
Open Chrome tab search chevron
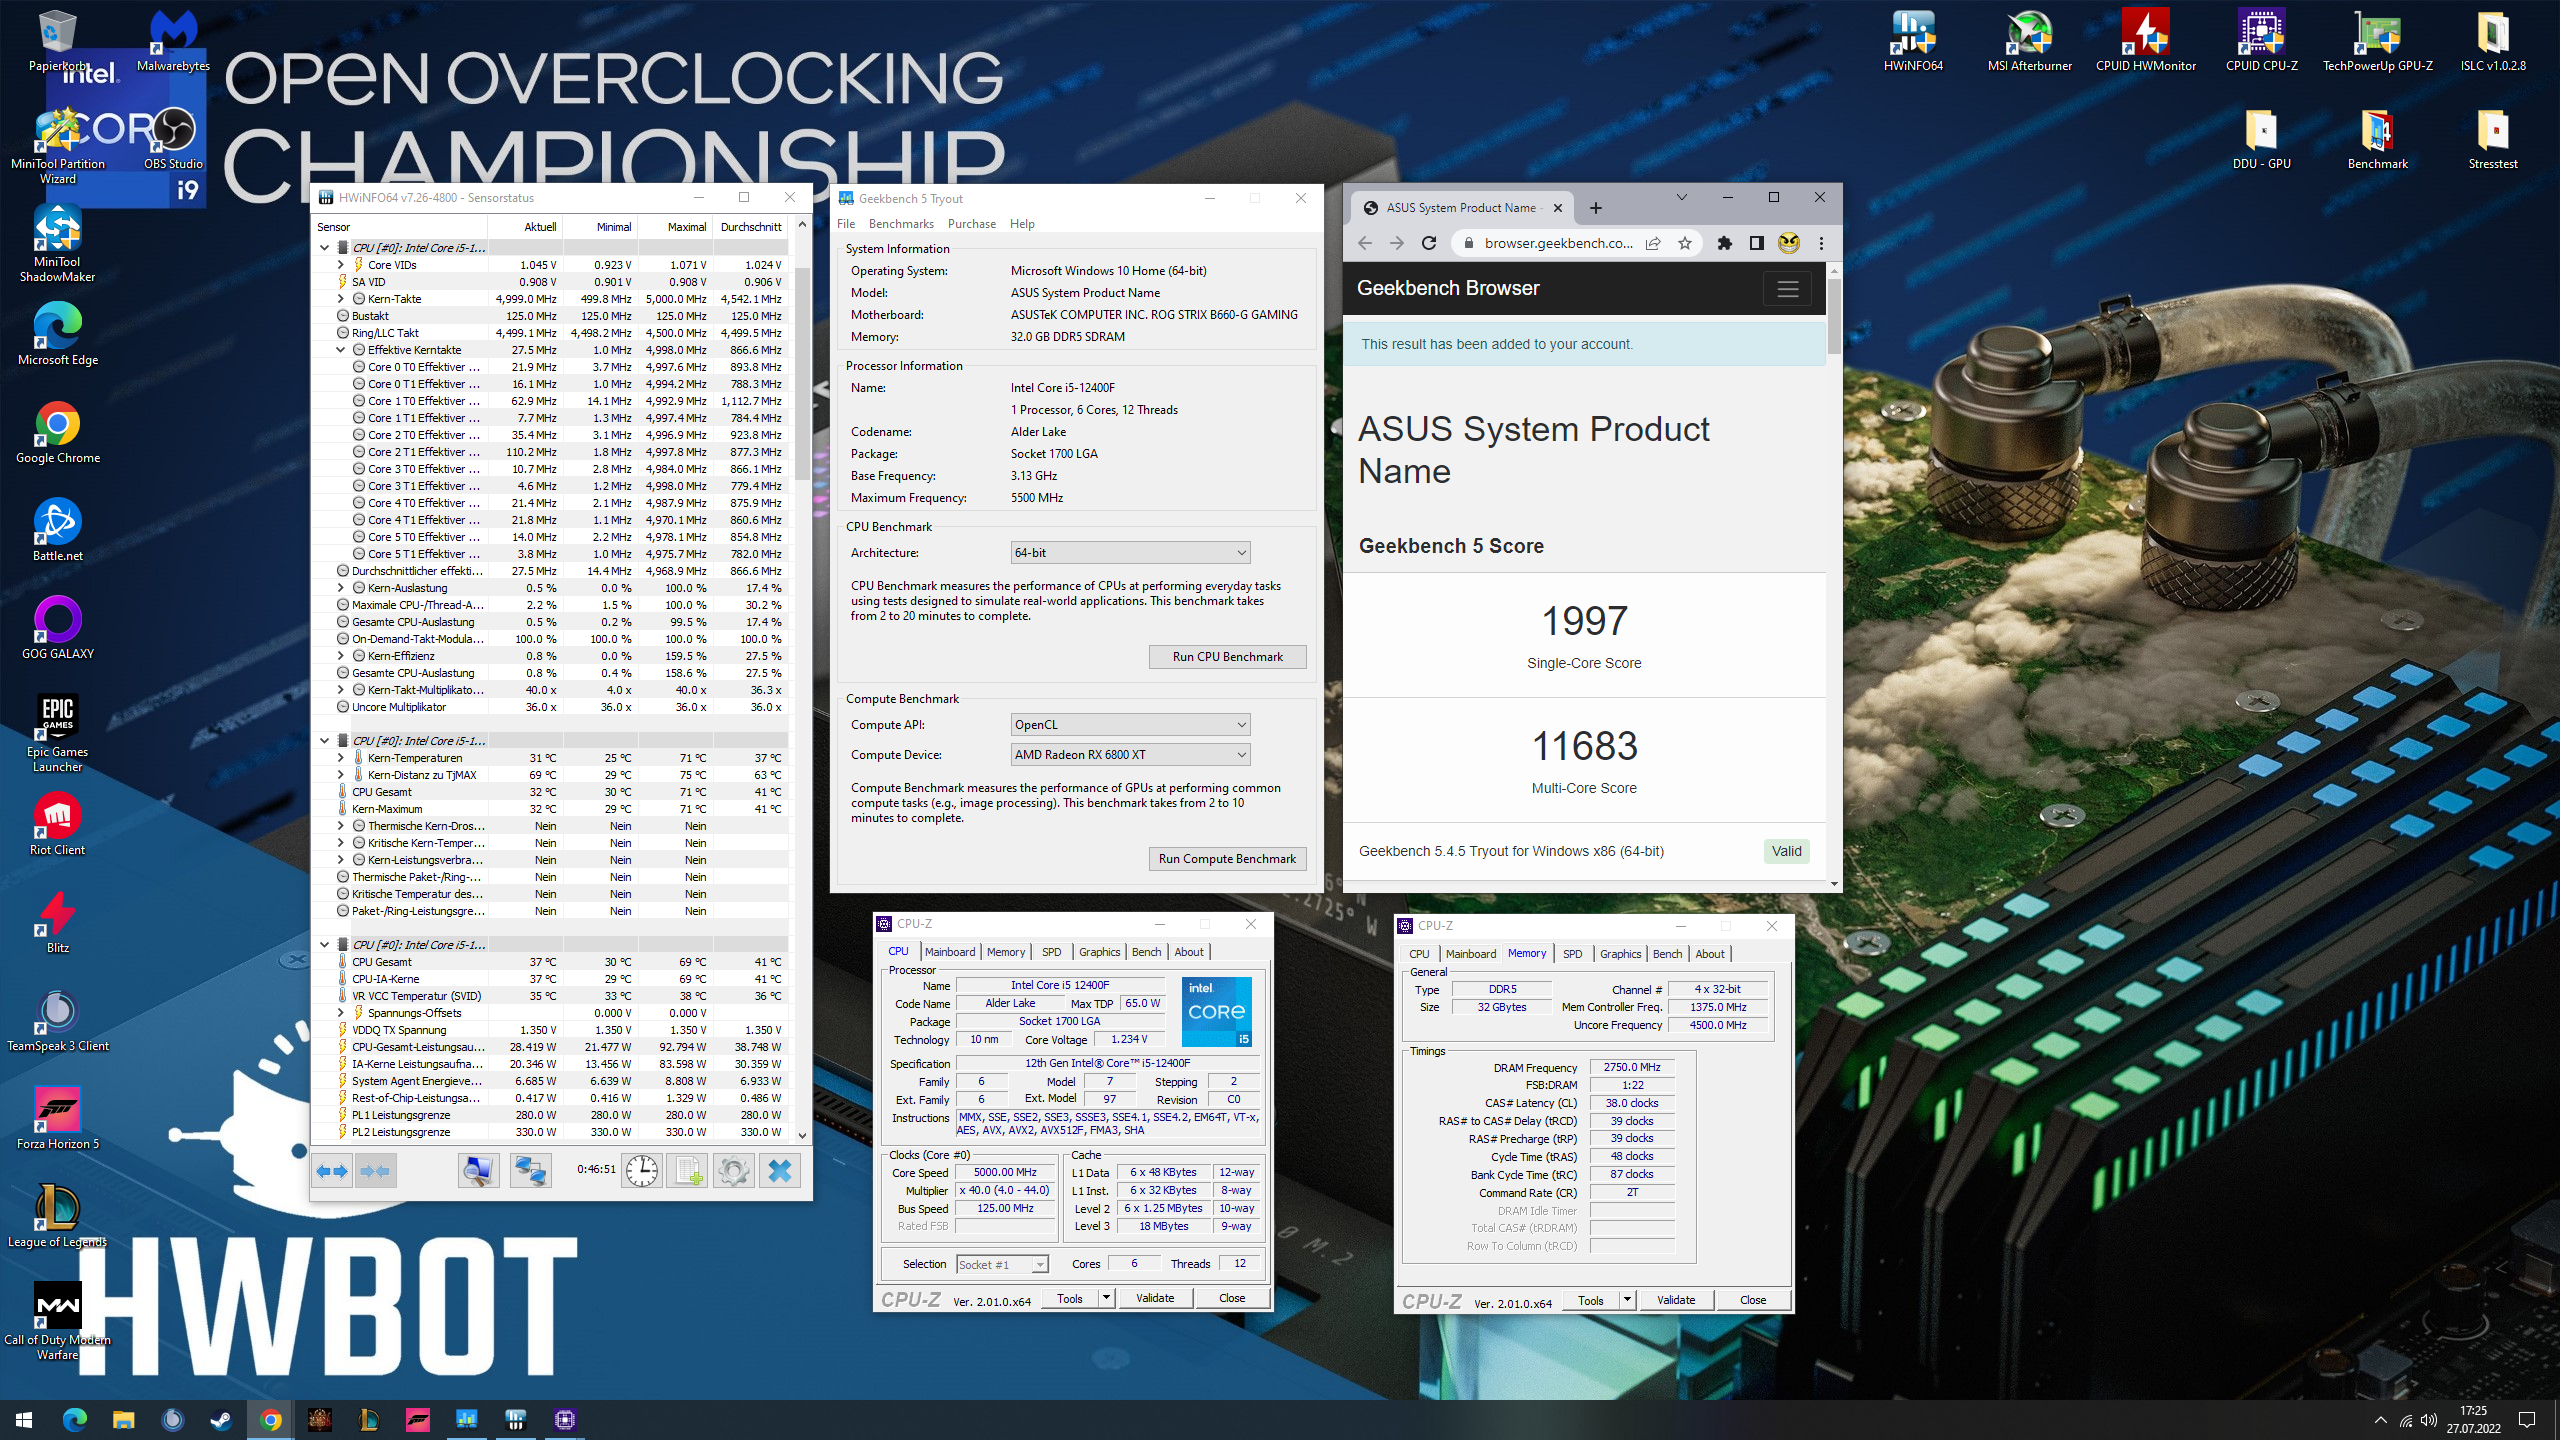(1681, 198)
